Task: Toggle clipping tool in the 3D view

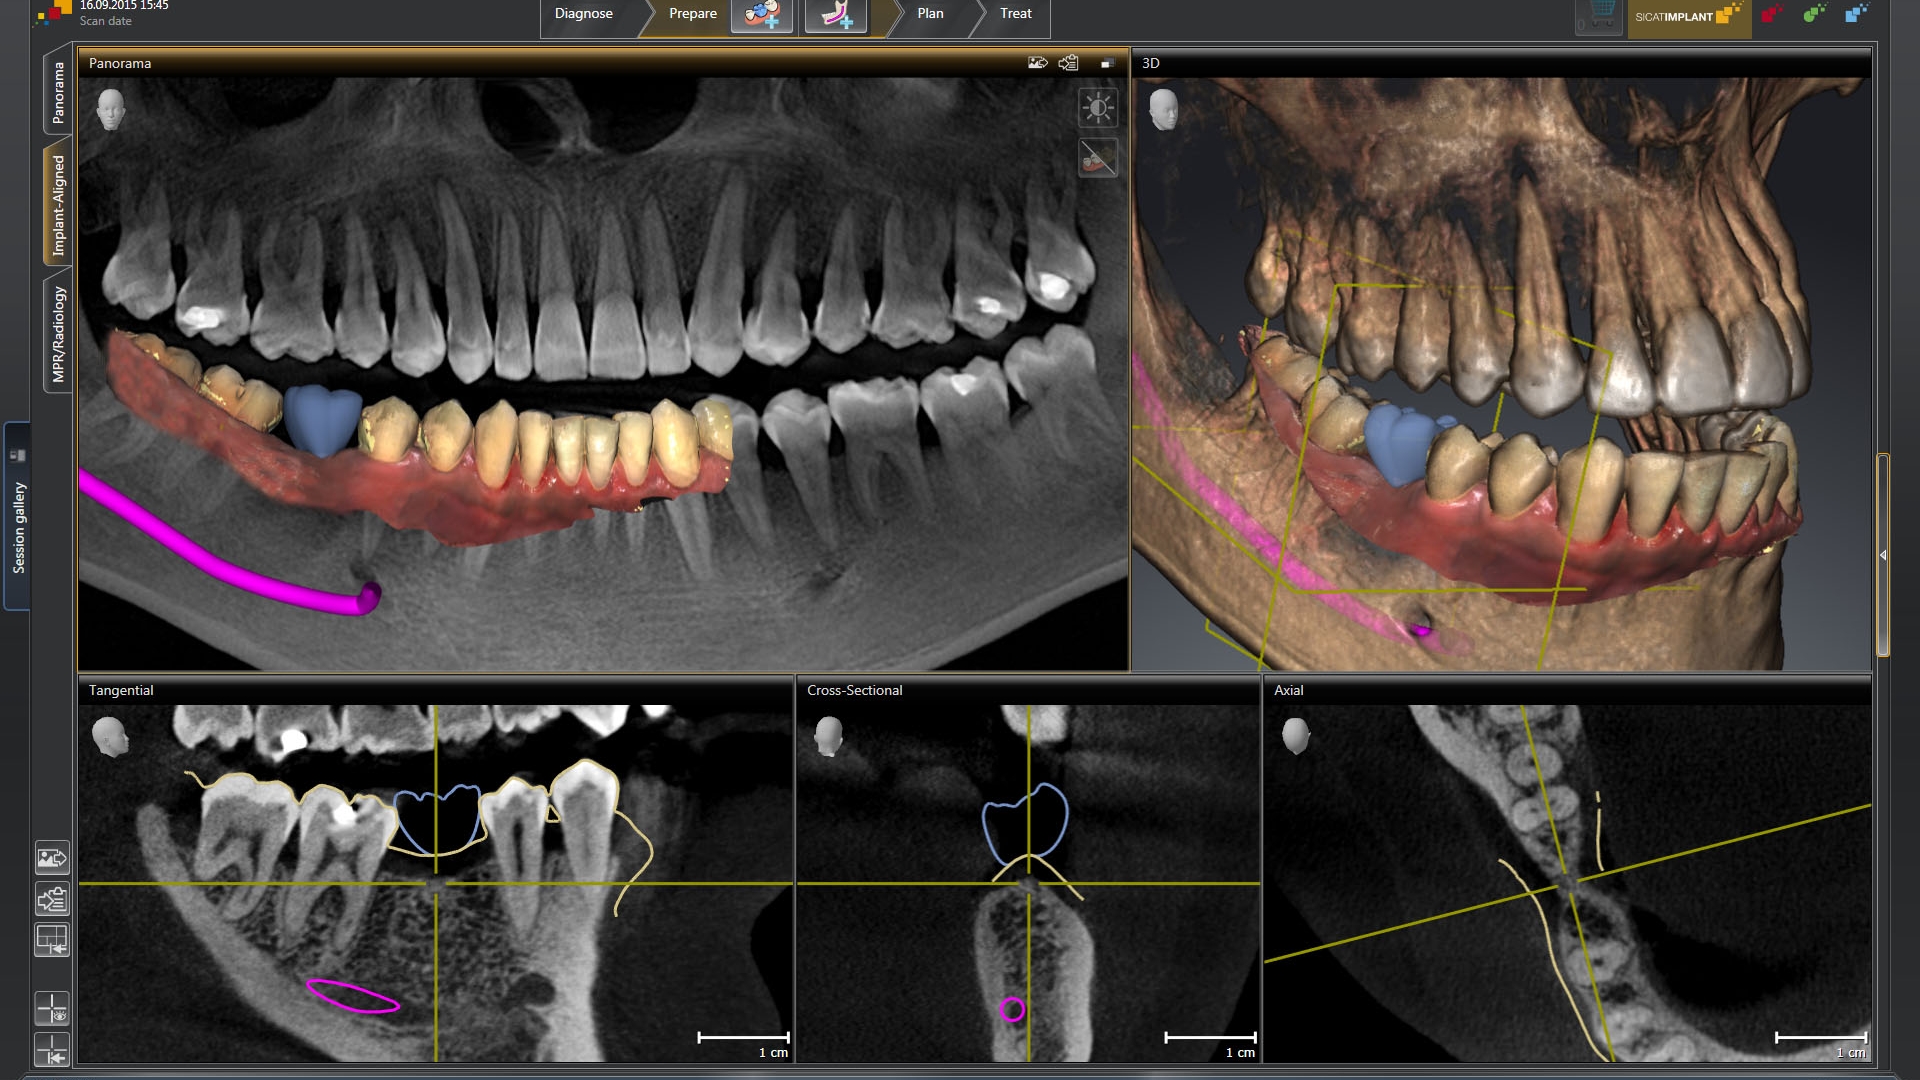Action: pos(1098,157)
